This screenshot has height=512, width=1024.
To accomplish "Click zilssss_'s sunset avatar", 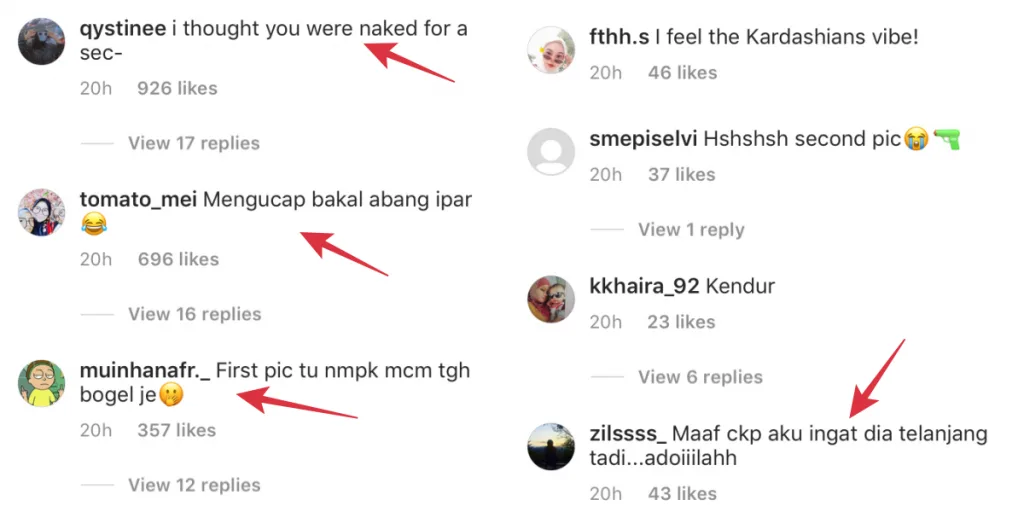I will (x=551, y=447).
